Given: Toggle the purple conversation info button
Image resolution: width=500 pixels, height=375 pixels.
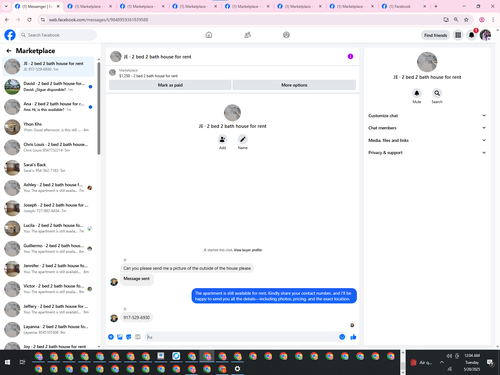Looking at the screenshot, I should click(350, 56).
